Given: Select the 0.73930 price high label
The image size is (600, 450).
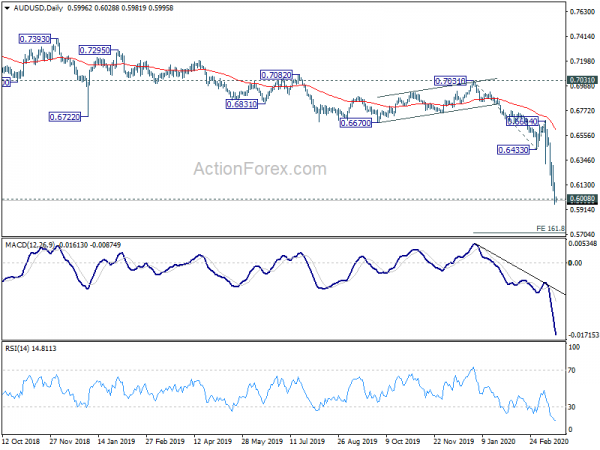Looking at the screenshot, I should (x=34, y=38).
